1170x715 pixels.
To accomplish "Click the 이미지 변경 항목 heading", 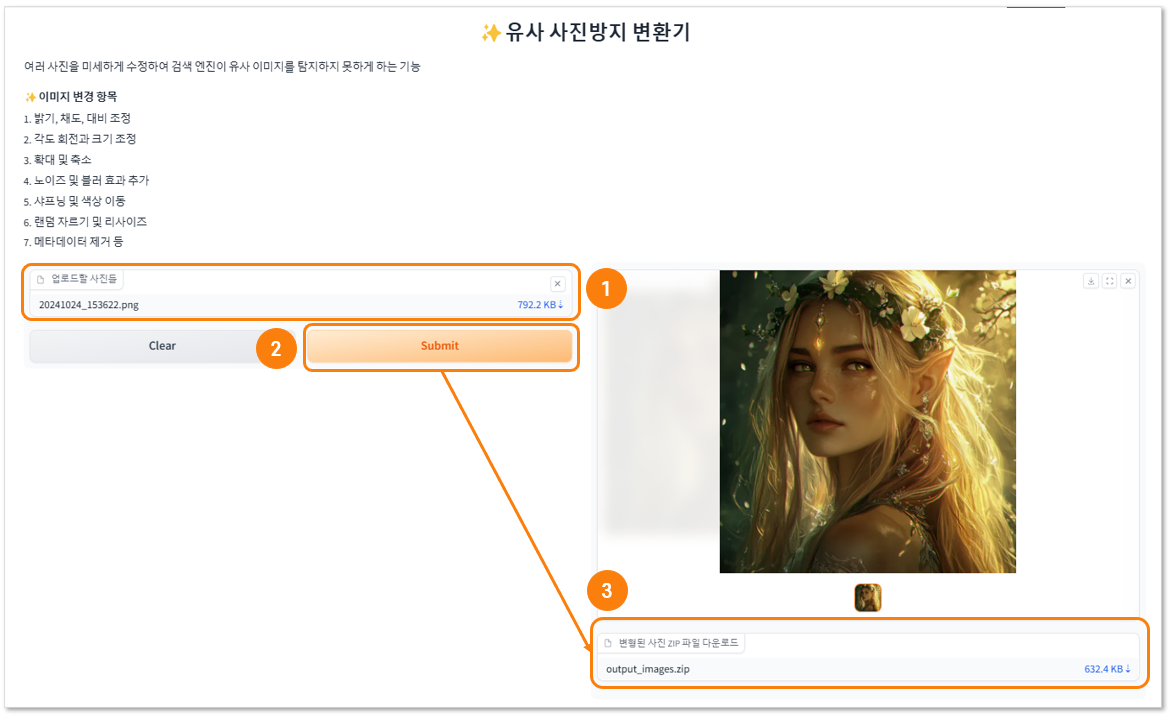I will pos(78,97).
